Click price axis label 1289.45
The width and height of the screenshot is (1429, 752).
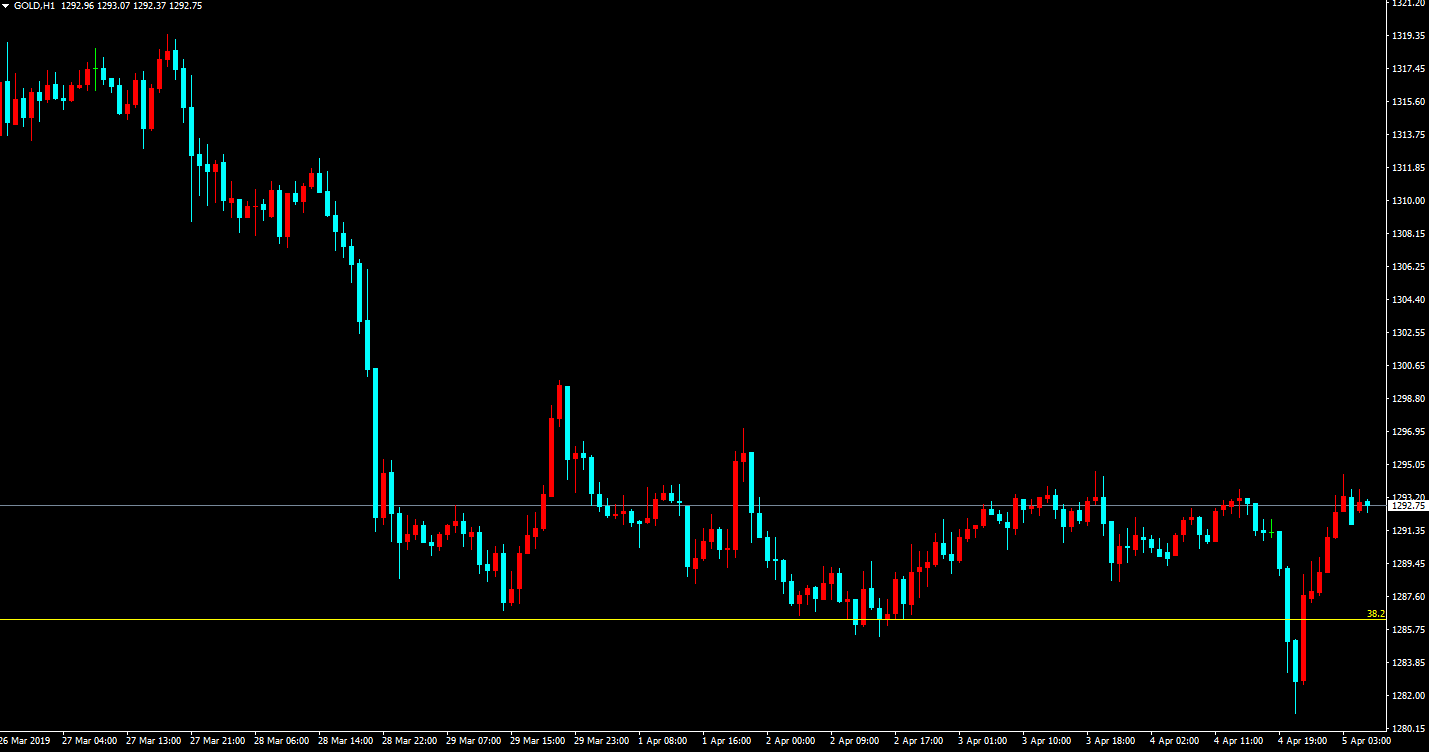point(1407,563)
